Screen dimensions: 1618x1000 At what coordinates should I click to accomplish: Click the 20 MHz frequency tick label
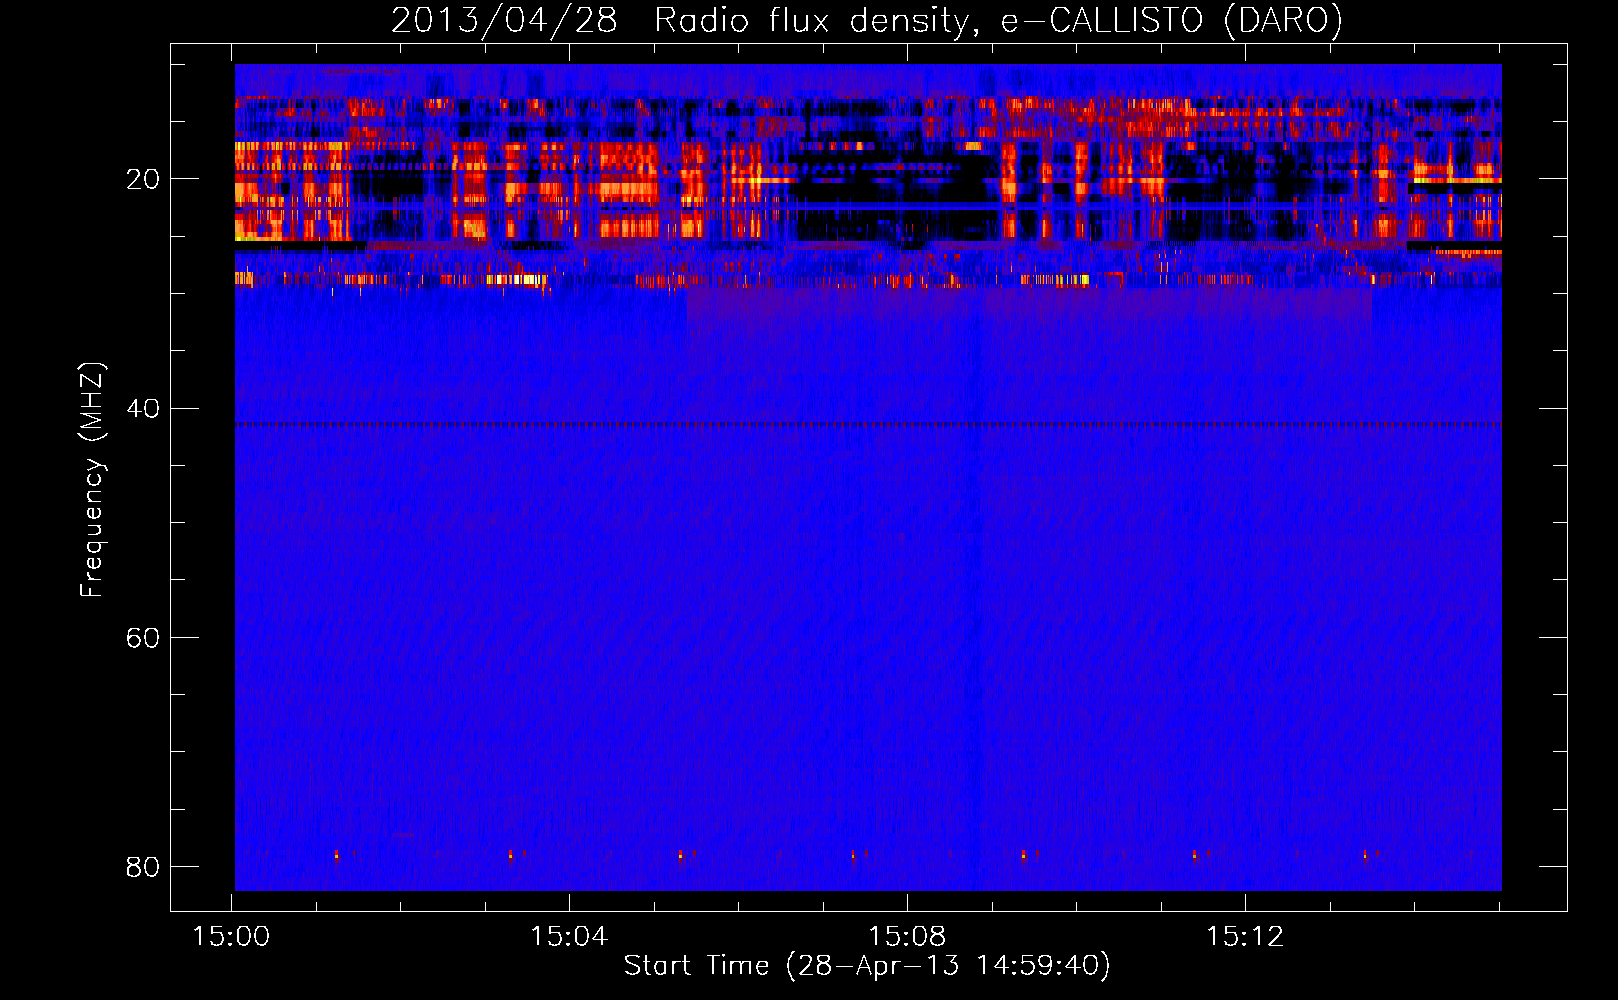pyautogui.click(x=143, y=180)
